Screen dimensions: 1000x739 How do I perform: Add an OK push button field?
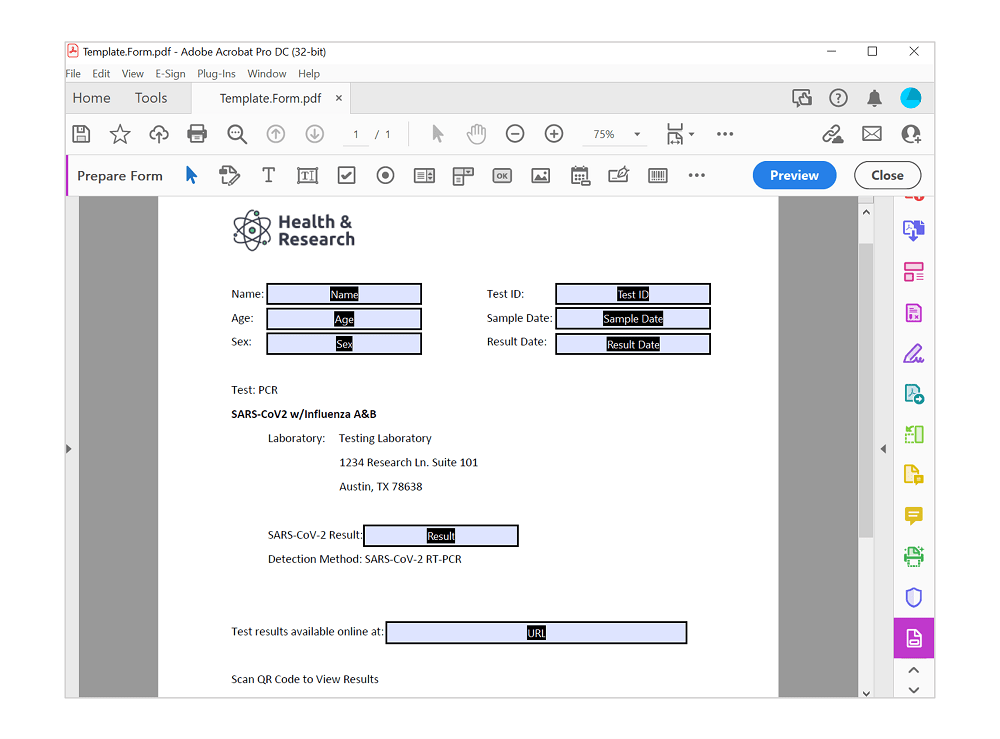coord(501,175)
